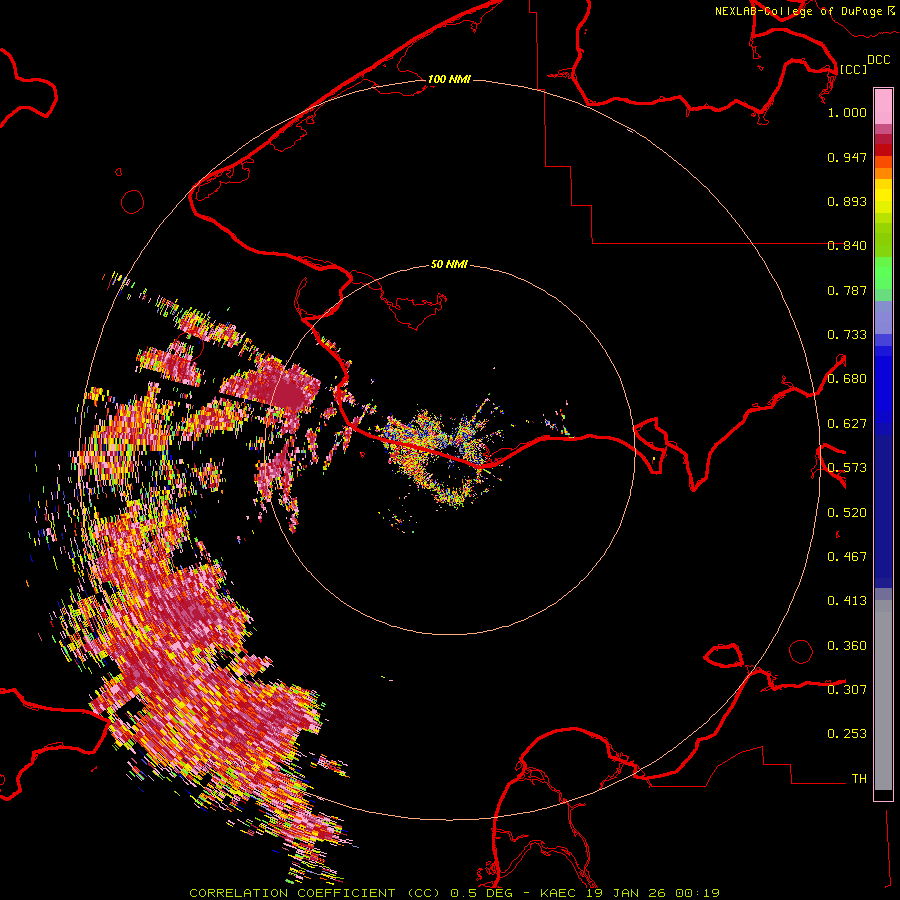Click the 0.840 color scale label

(847, 246)
